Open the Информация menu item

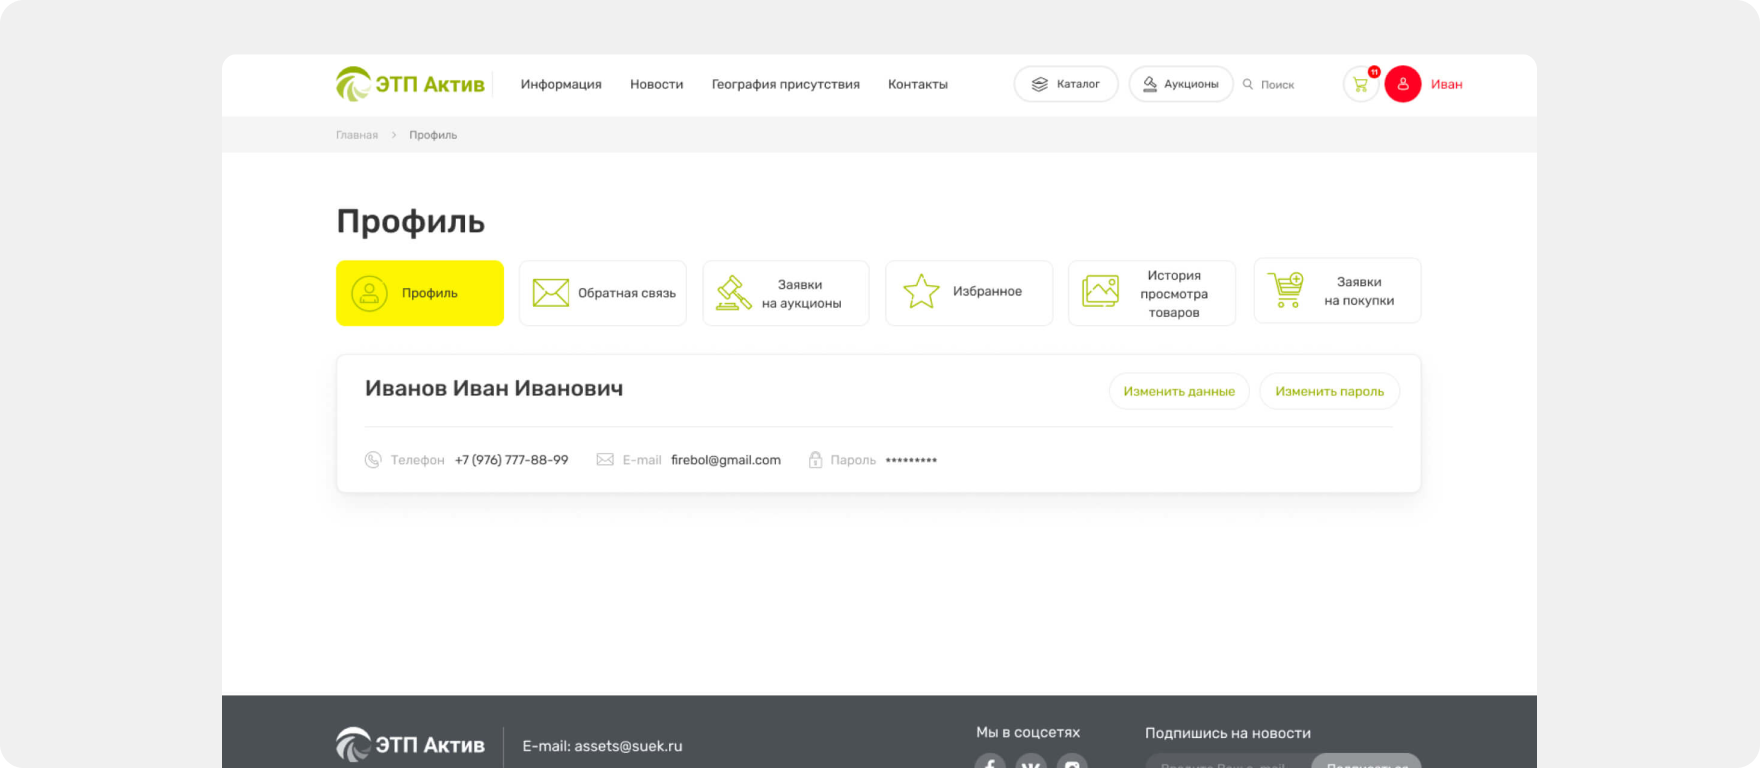tap(560, 85)
